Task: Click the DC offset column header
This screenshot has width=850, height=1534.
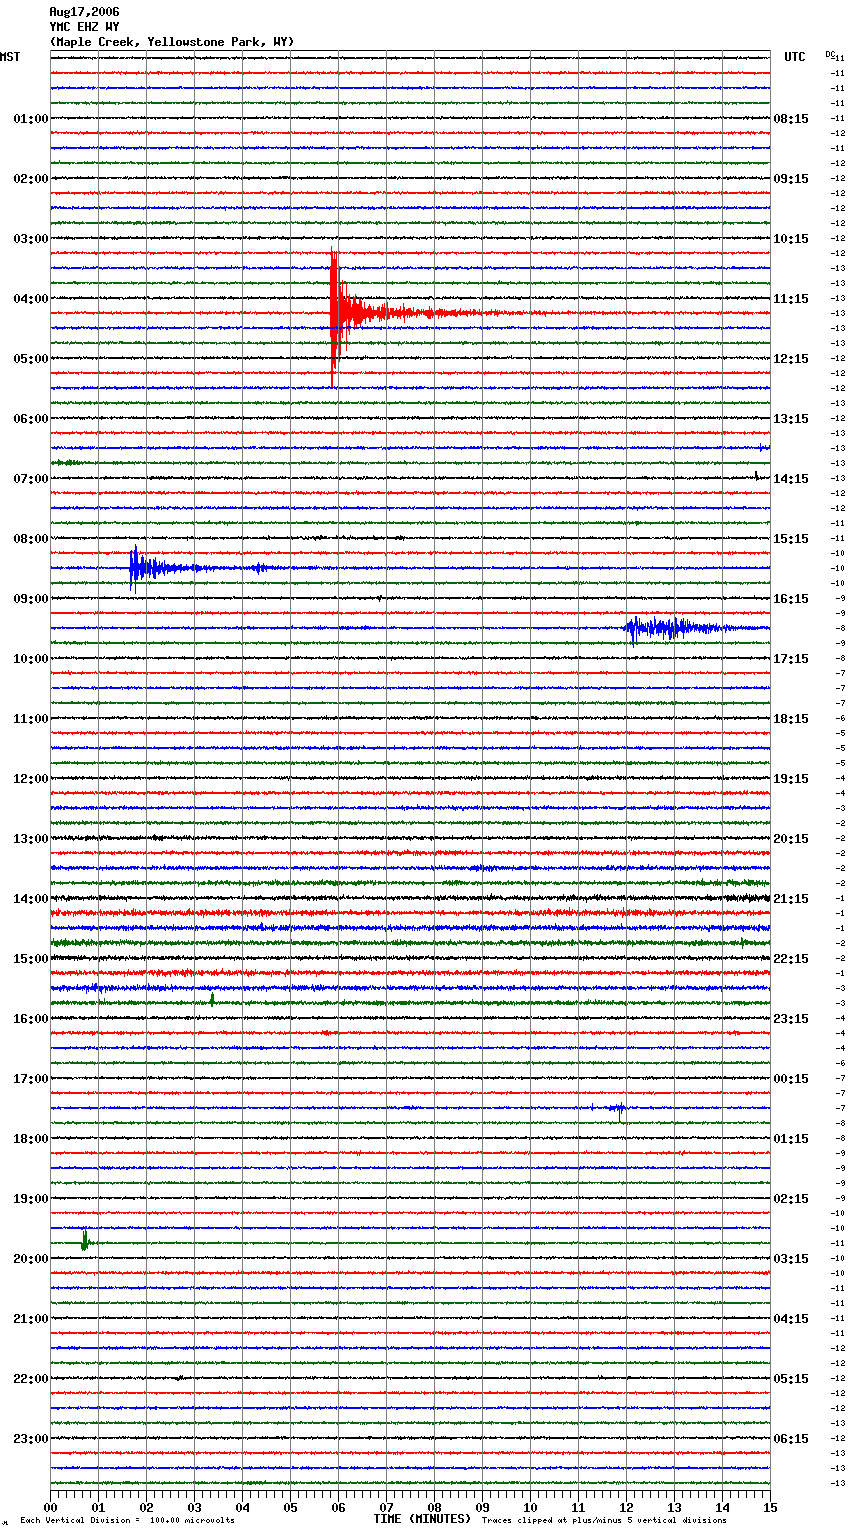Action: pyautogui.click(x=830, y=54)
